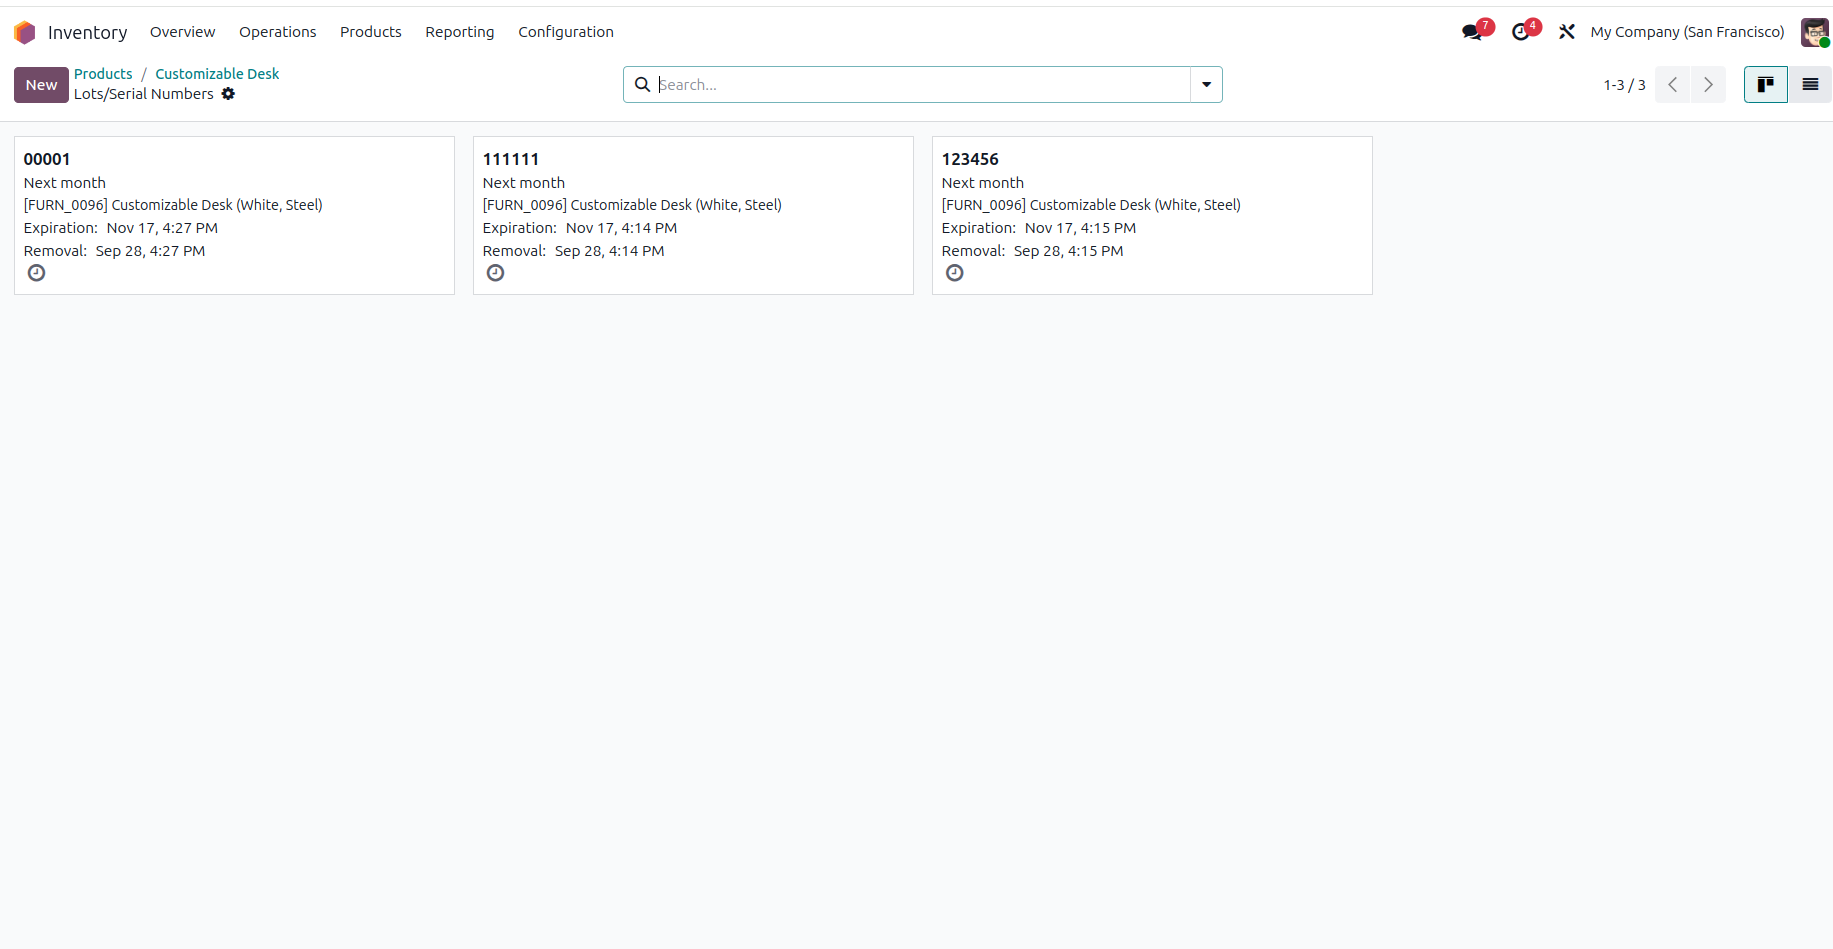Open the Inventory app home icon
Screen dimensions: 1833x949
25,33
